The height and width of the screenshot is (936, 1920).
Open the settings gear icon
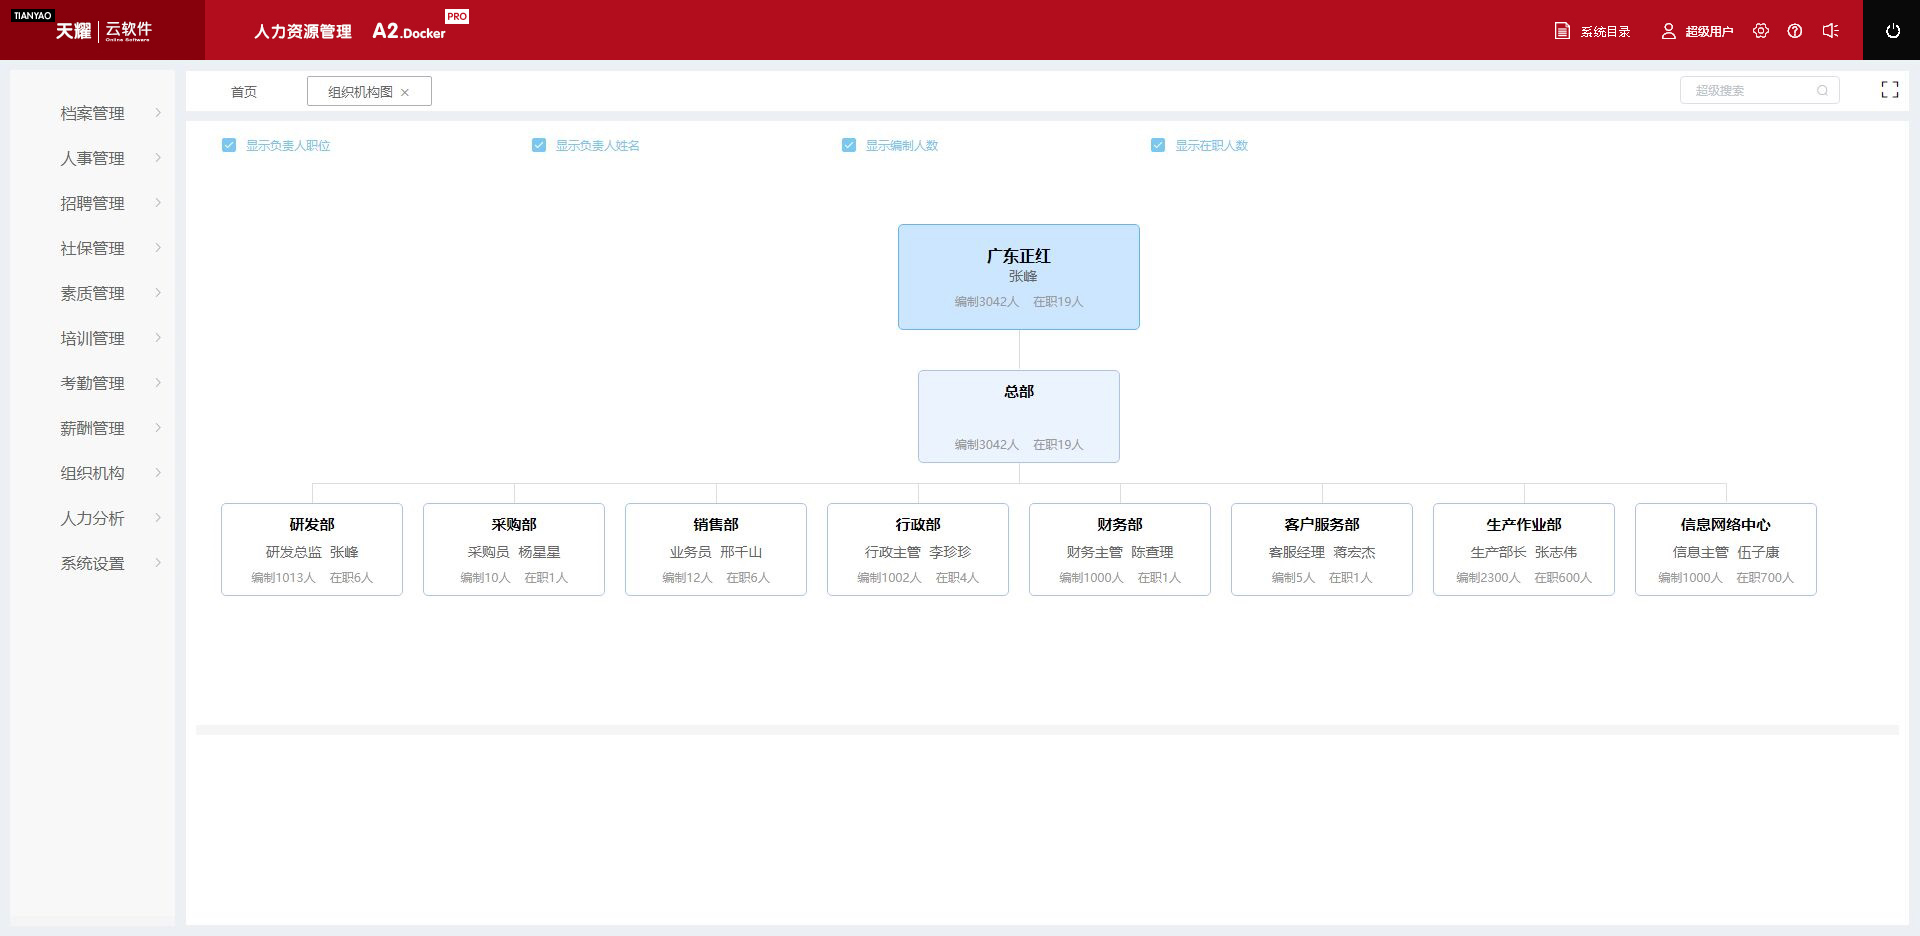[1761, 31]
